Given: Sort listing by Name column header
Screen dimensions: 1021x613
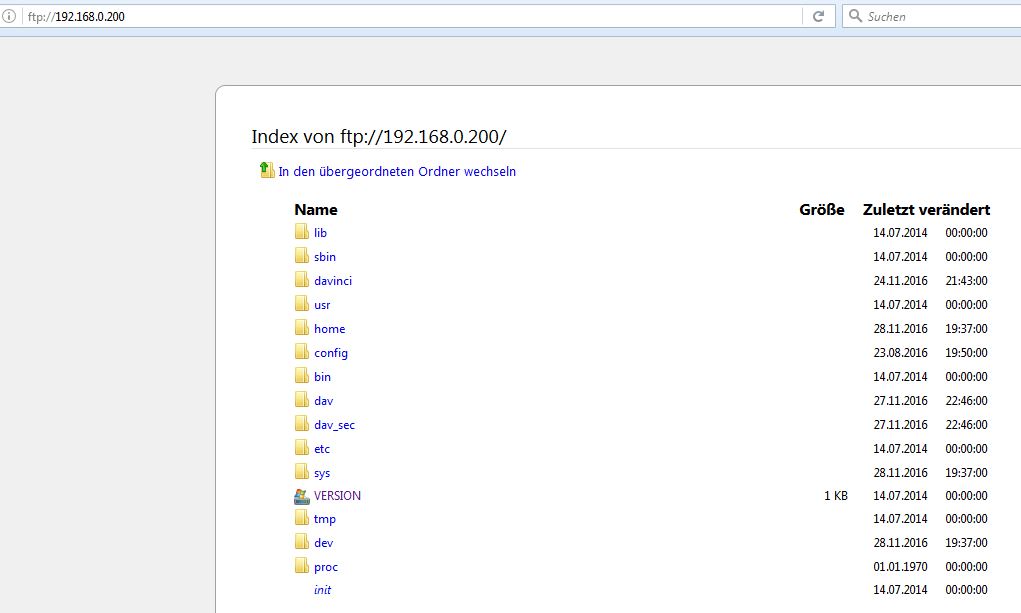Looking at the screenshot, I should click(316, 209).
